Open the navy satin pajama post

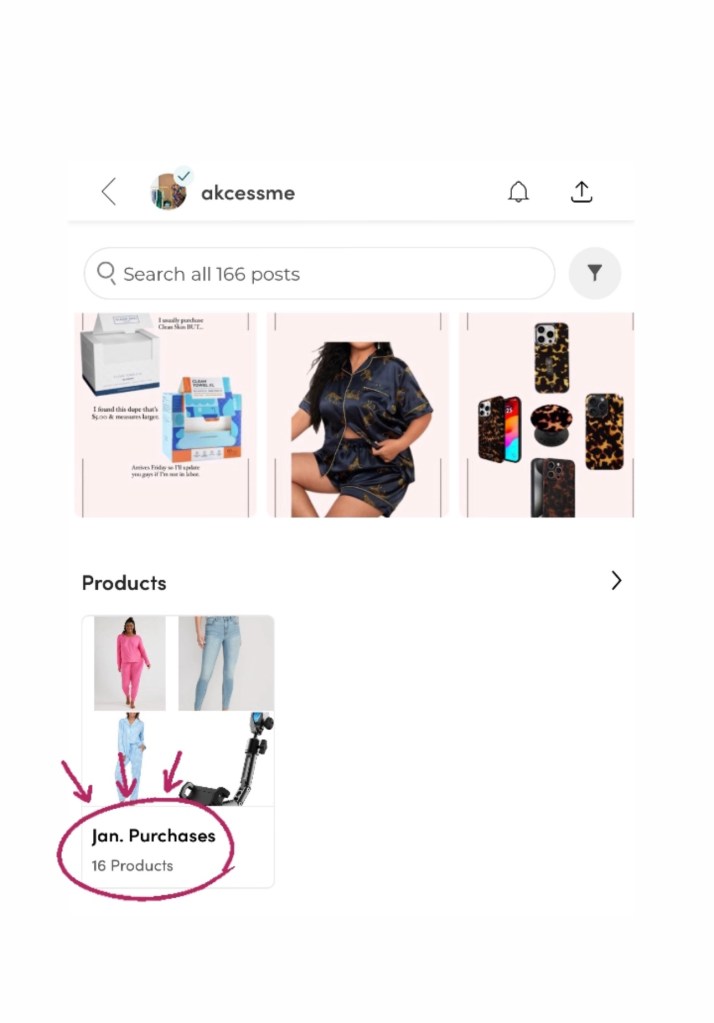(358, 415)
